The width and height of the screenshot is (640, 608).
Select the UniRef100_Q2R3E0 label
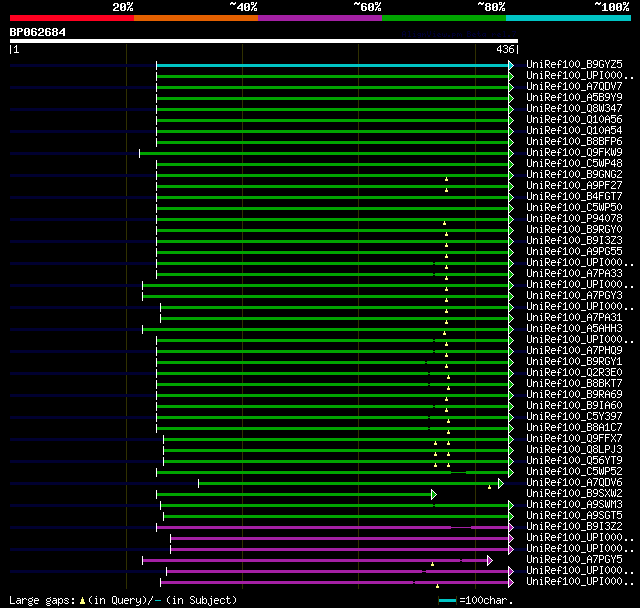(x=574, y=373)
